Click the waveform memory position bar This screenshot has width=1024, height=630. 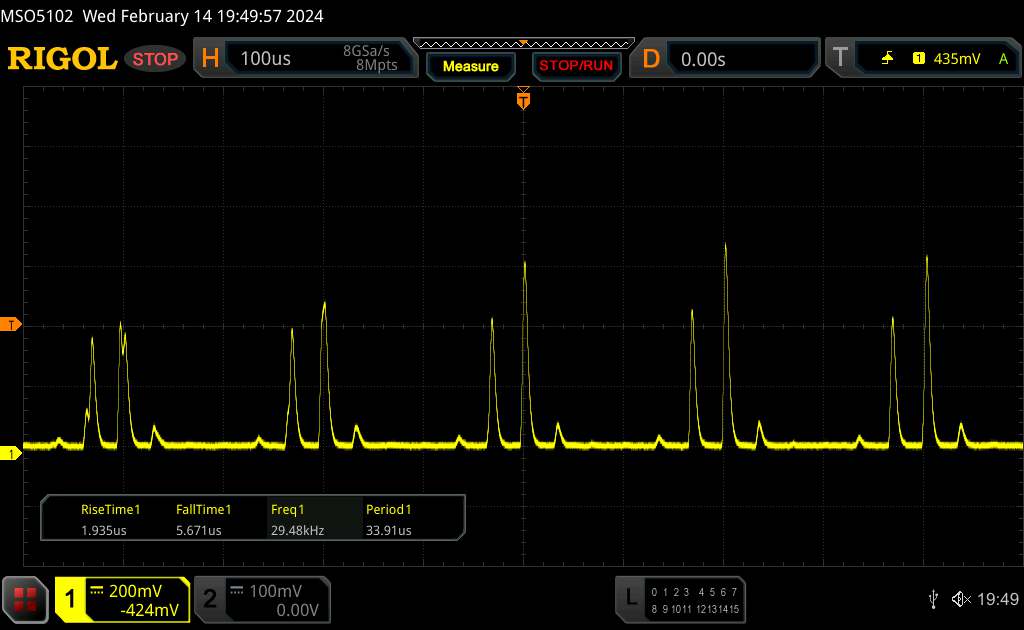(x=524, y=44)
